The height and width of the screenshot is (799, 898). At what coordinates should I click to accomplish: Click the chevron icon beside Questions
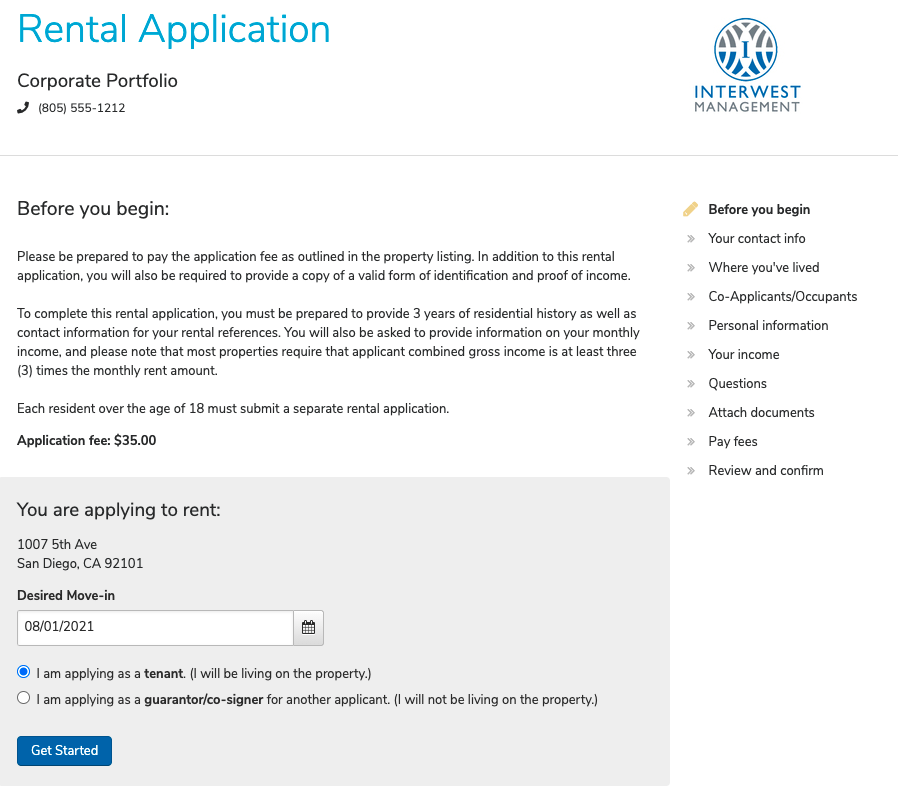(690, 384)
